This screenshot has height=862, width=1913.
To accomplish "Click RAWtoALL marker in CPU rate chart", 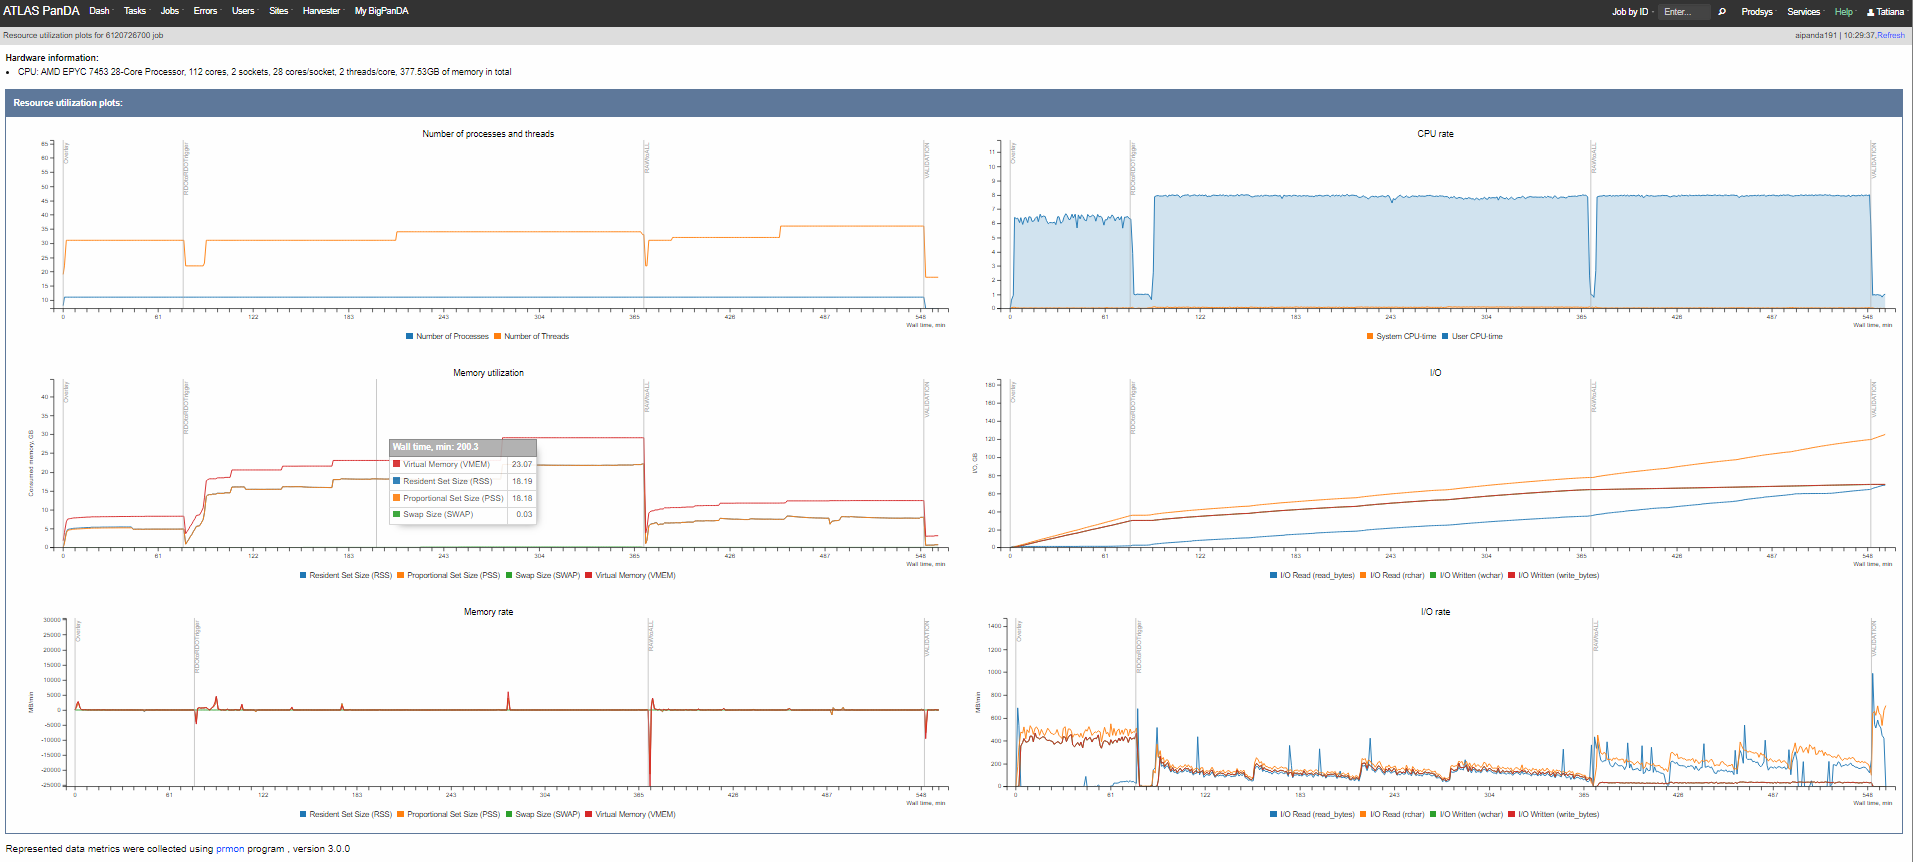I will coord(1594,157).
